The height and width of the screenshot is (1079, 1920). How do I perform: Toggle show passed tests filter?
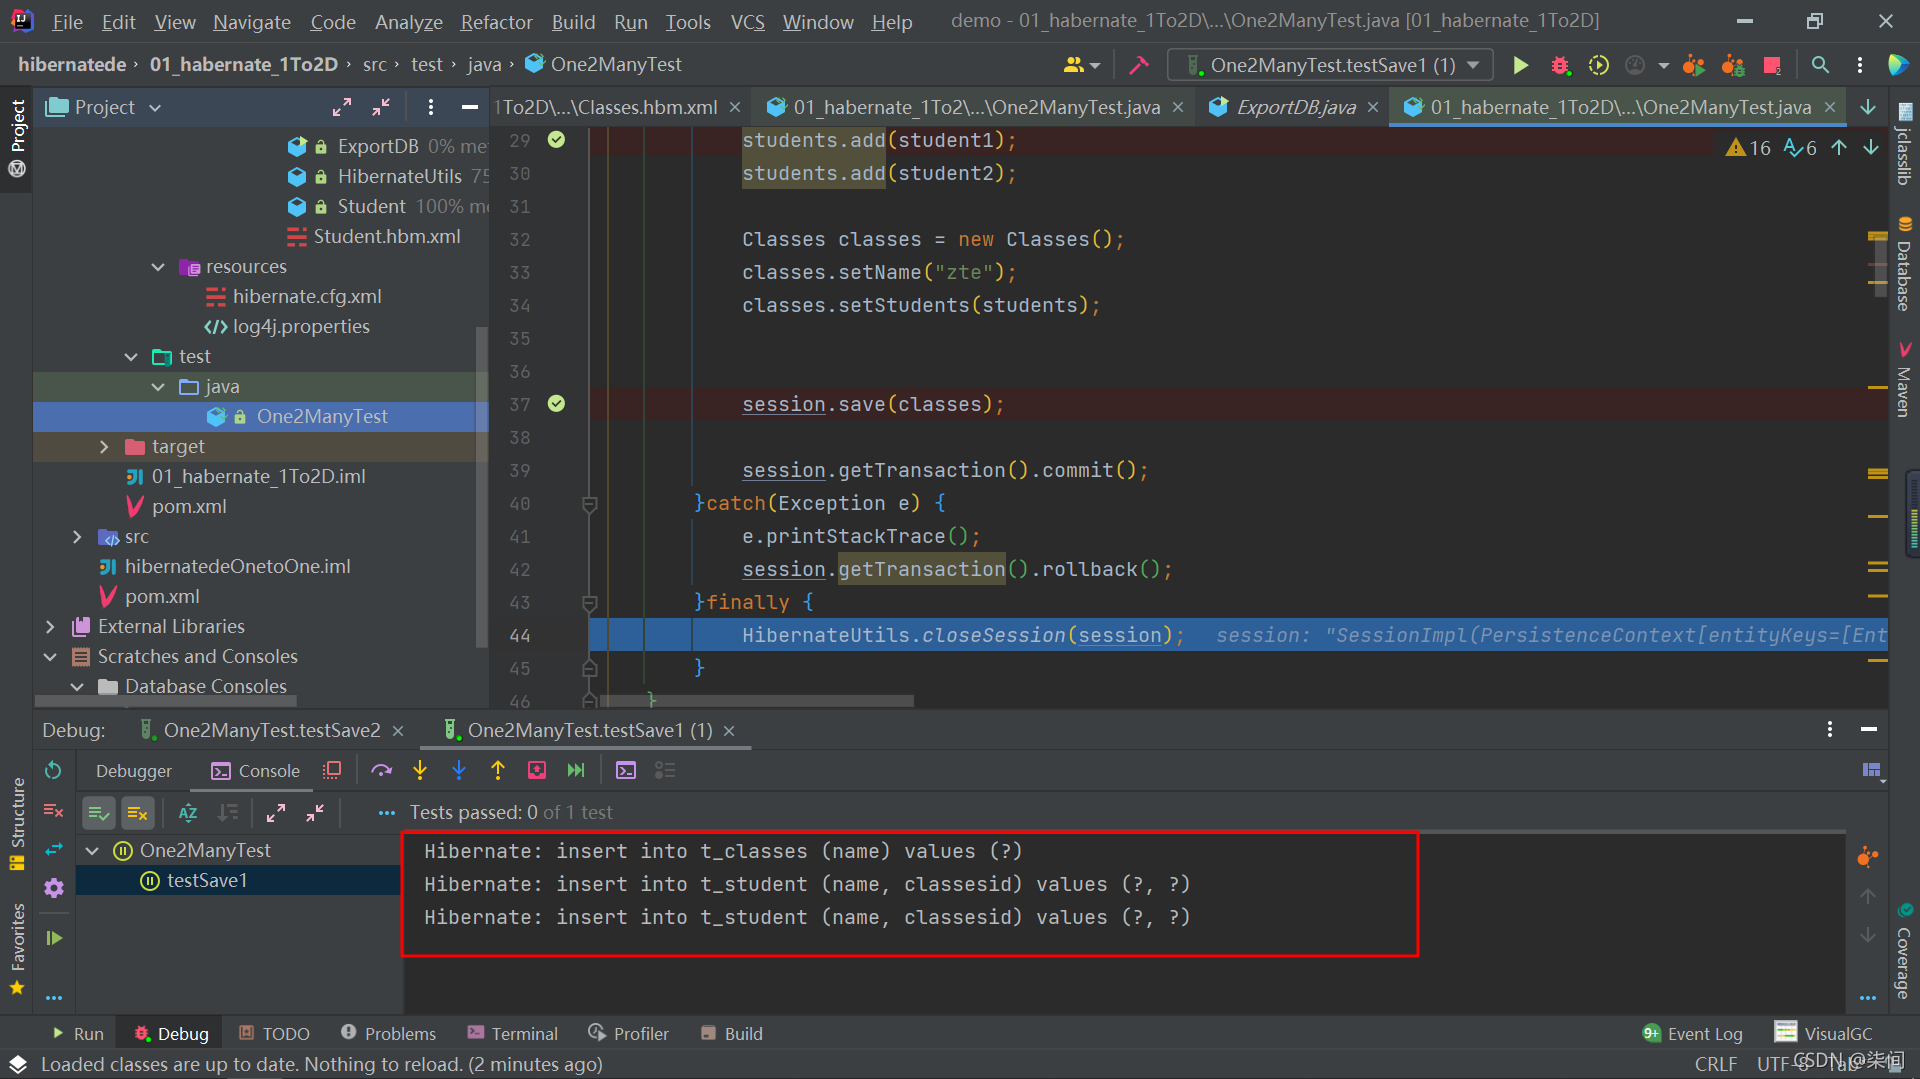98,813
